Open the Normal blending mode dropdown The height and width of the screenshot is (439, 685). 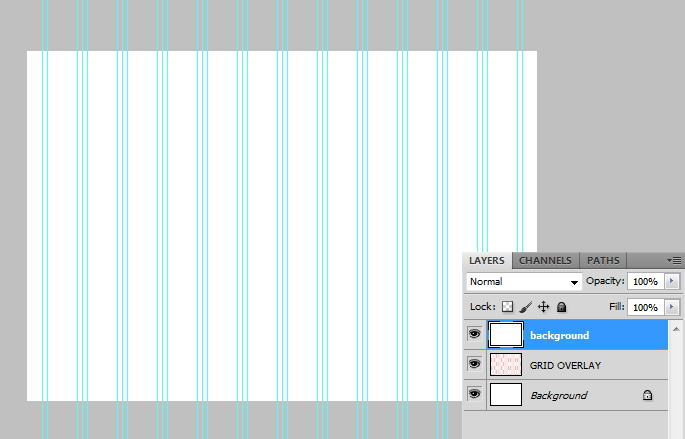point(524,282)
